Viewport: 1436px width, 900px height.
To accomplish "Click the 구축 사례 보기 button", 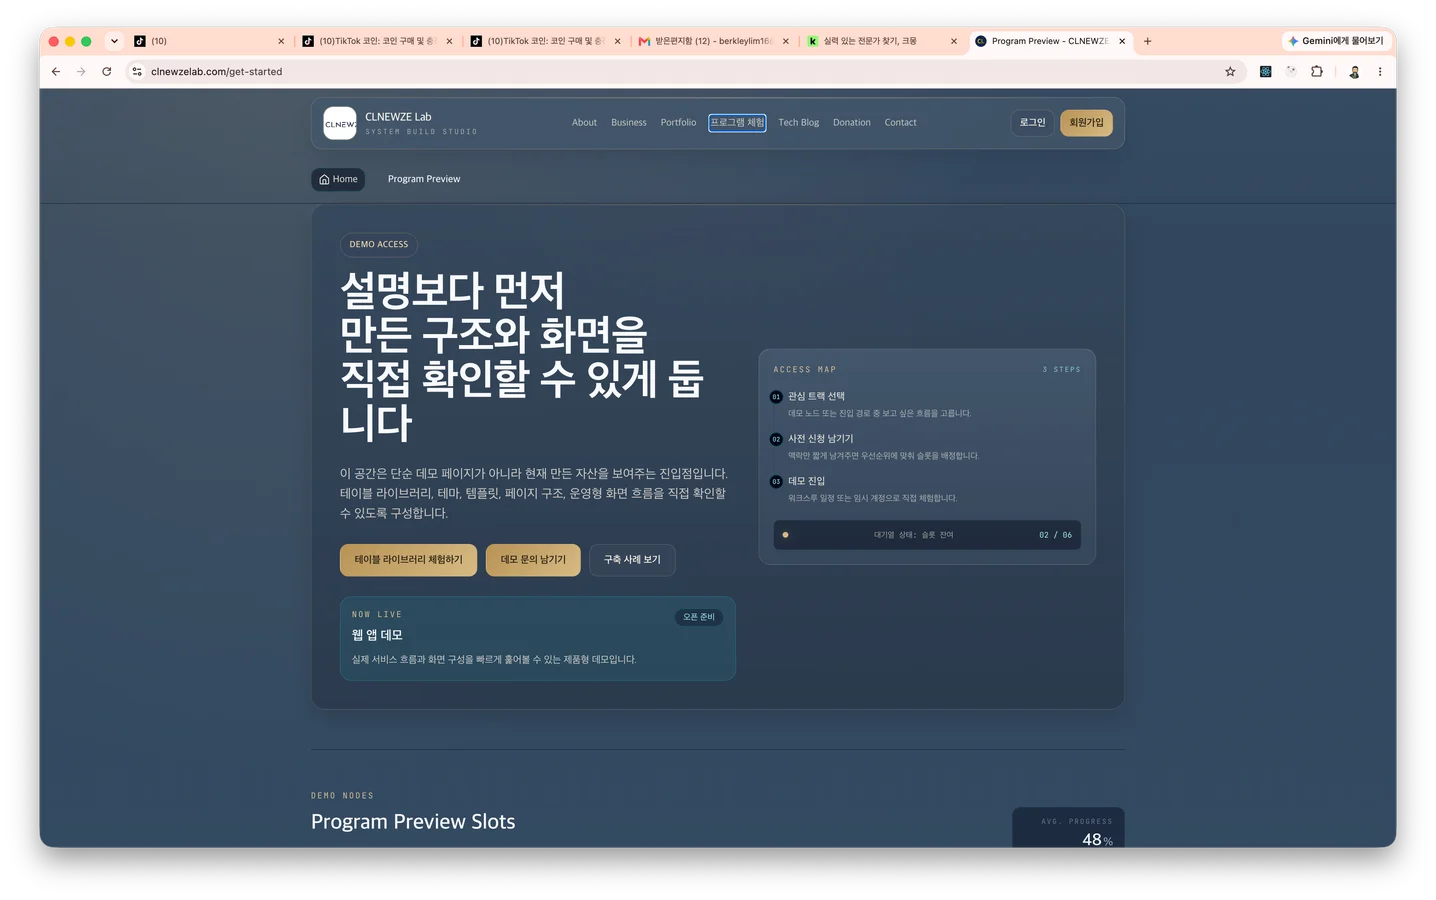I will tap(632, 560).
